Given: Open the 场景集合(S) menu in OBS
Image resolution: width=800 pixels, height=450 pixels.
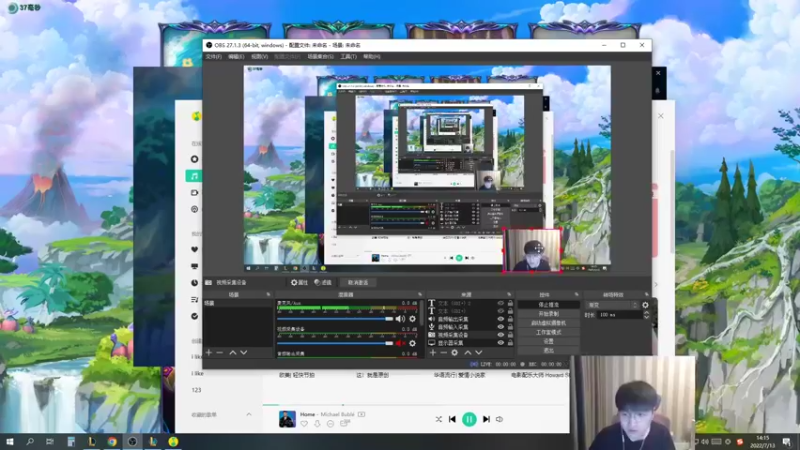Looking at the screenshot, I should pos(320,57).
